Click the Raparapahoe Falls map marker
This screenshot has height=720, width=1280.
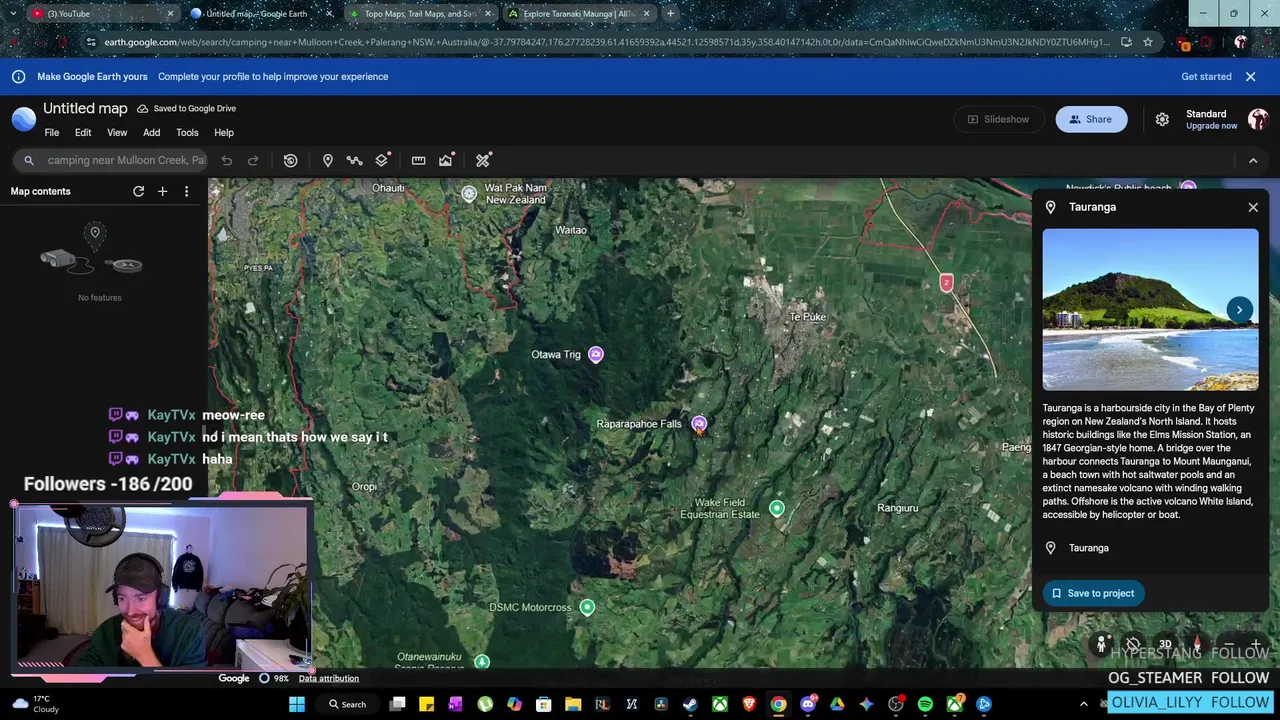pos(699,424)
